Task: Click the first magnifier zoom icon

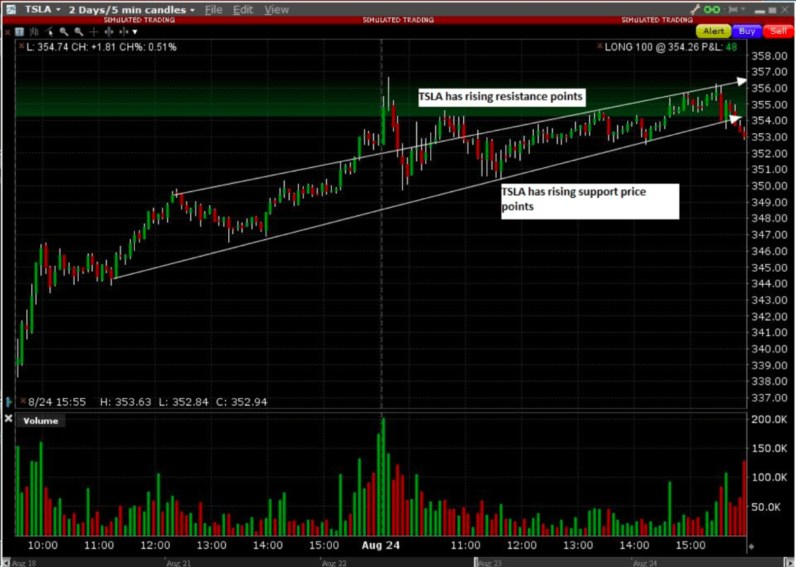Action: (x=63, y=31)
